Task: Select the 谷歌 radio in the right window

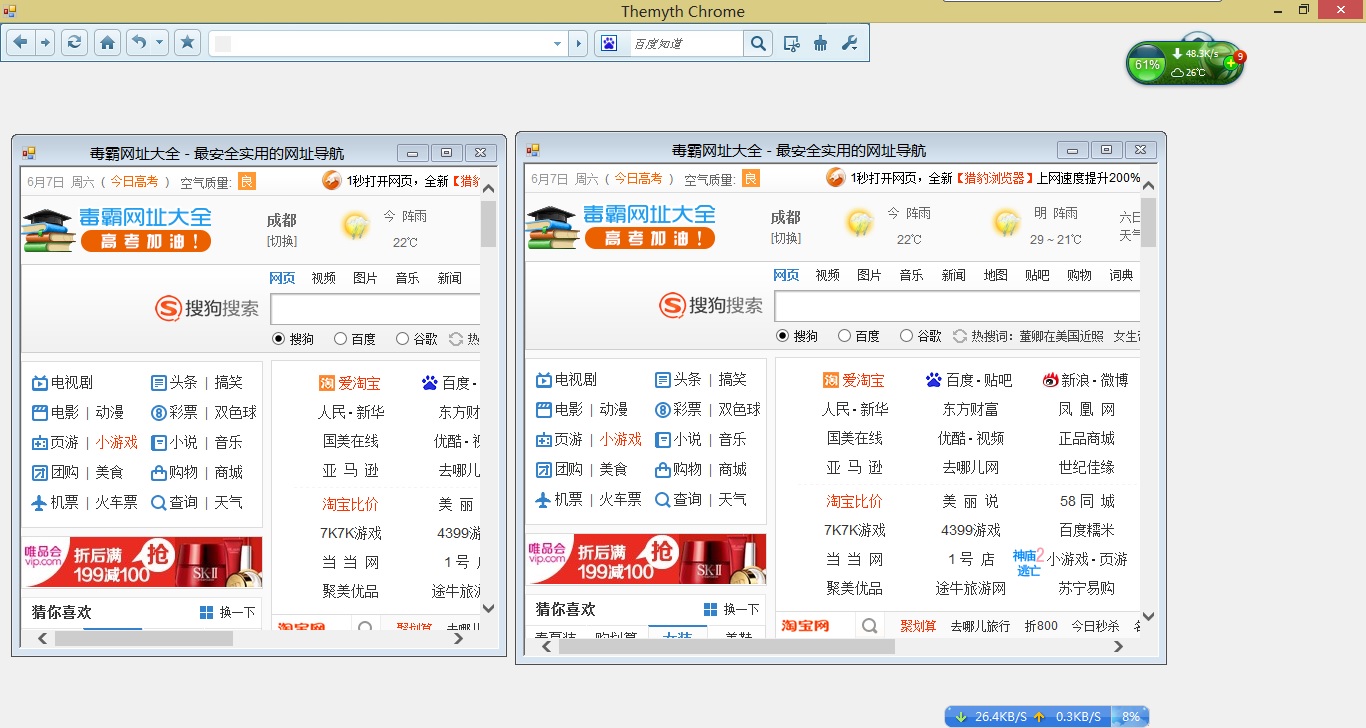Action: [x=906, y=336]
